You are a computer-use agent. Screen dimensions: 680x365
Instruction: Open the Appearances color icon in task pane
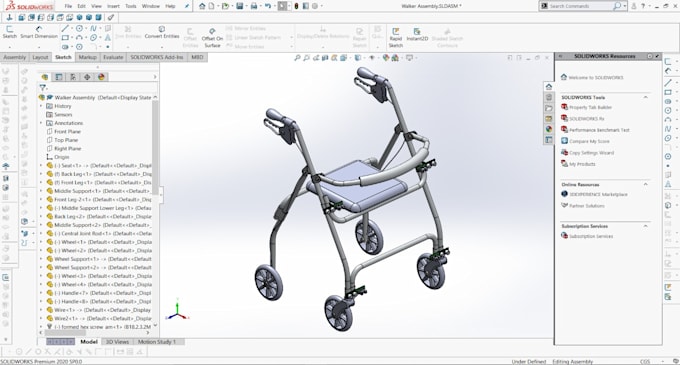(x=549, y=129)
